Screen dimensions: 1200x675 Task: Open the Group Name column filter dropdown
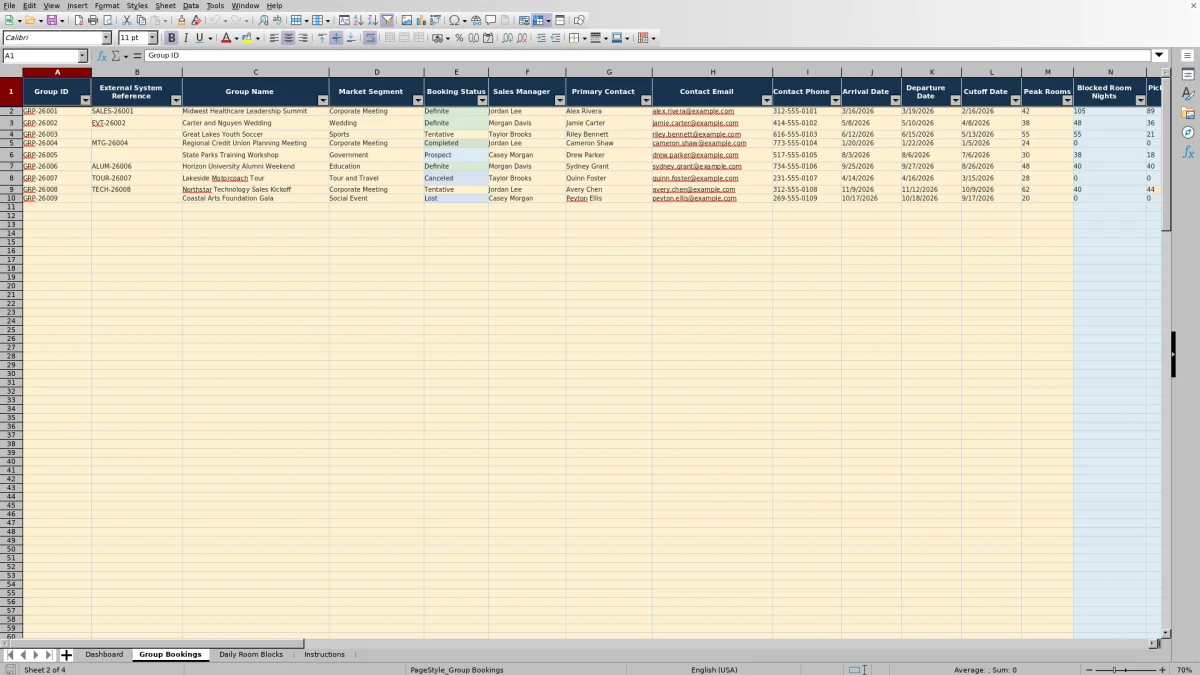[323, 100]
